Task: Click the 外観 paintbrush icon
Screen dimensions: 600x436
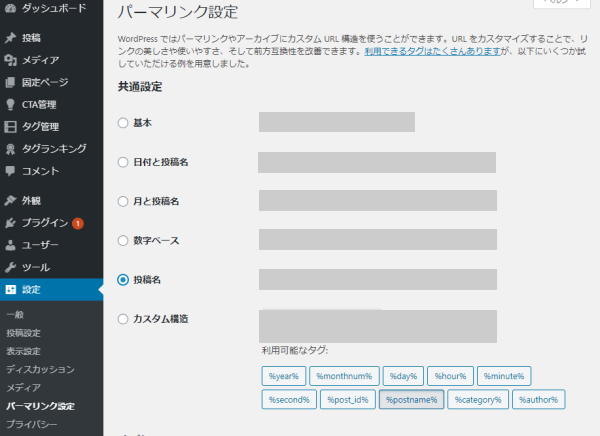Action: (x=11, y=200)
